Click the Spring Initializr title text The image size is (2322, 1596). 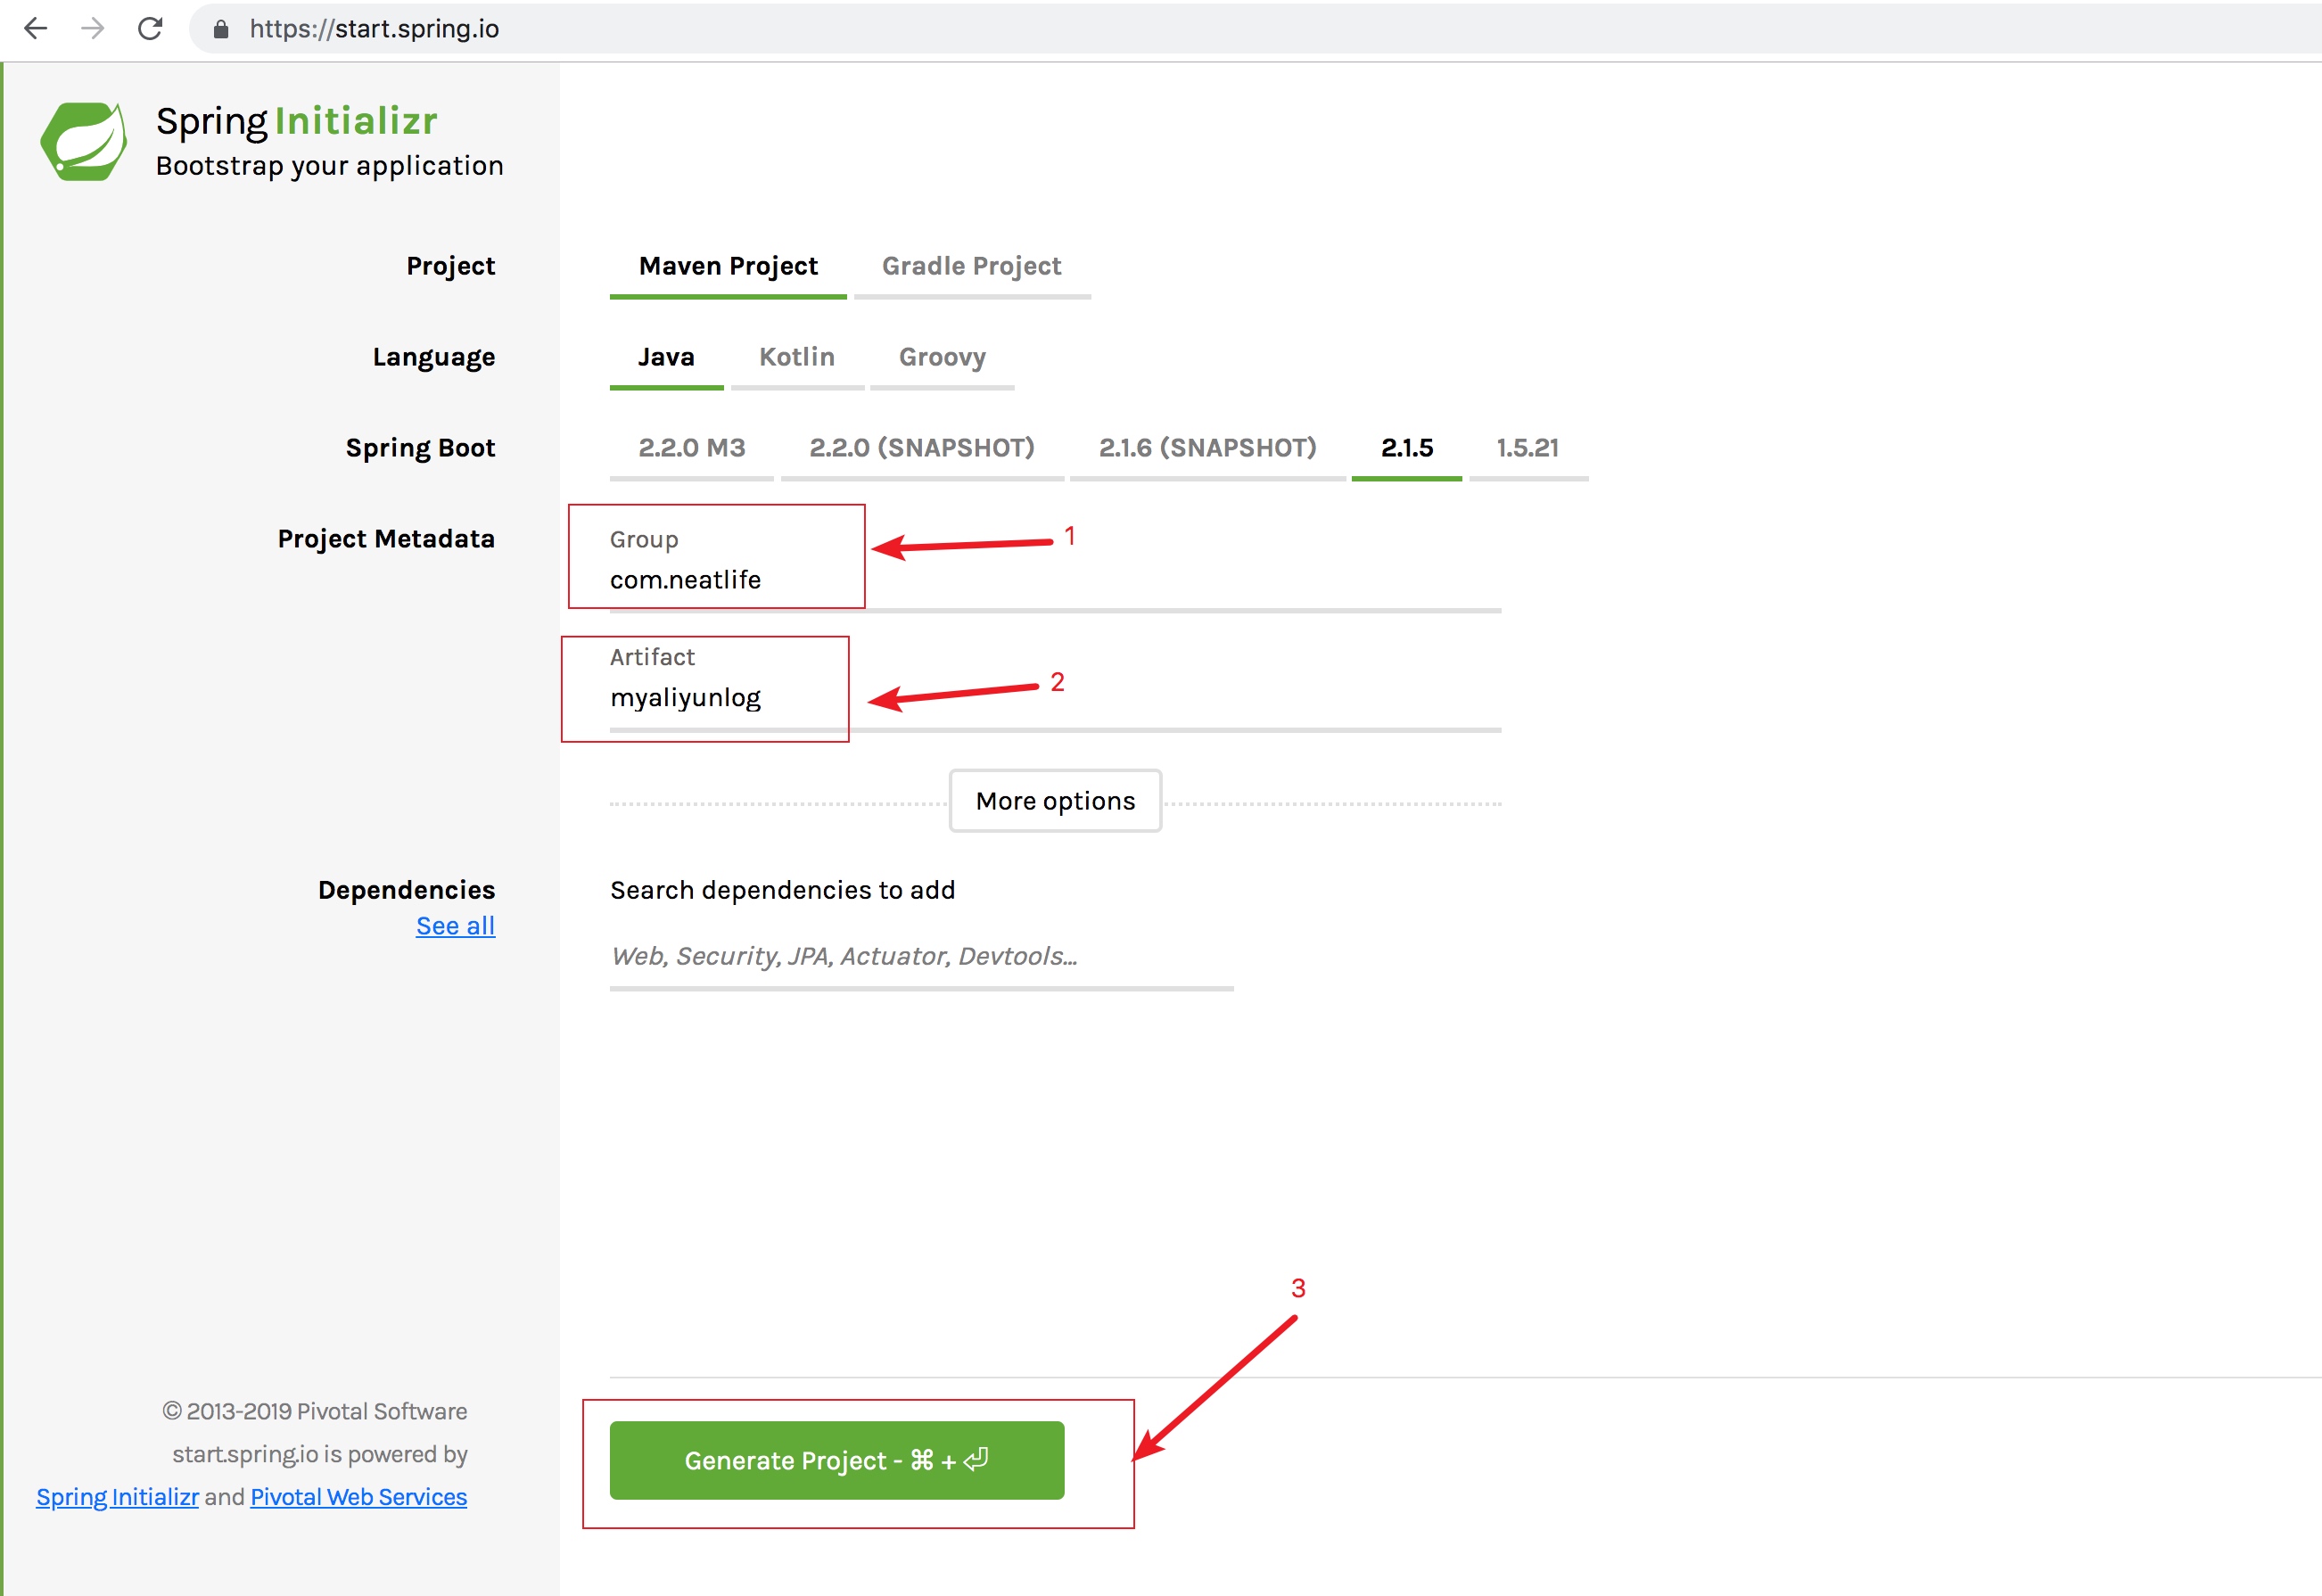point(297,122)
